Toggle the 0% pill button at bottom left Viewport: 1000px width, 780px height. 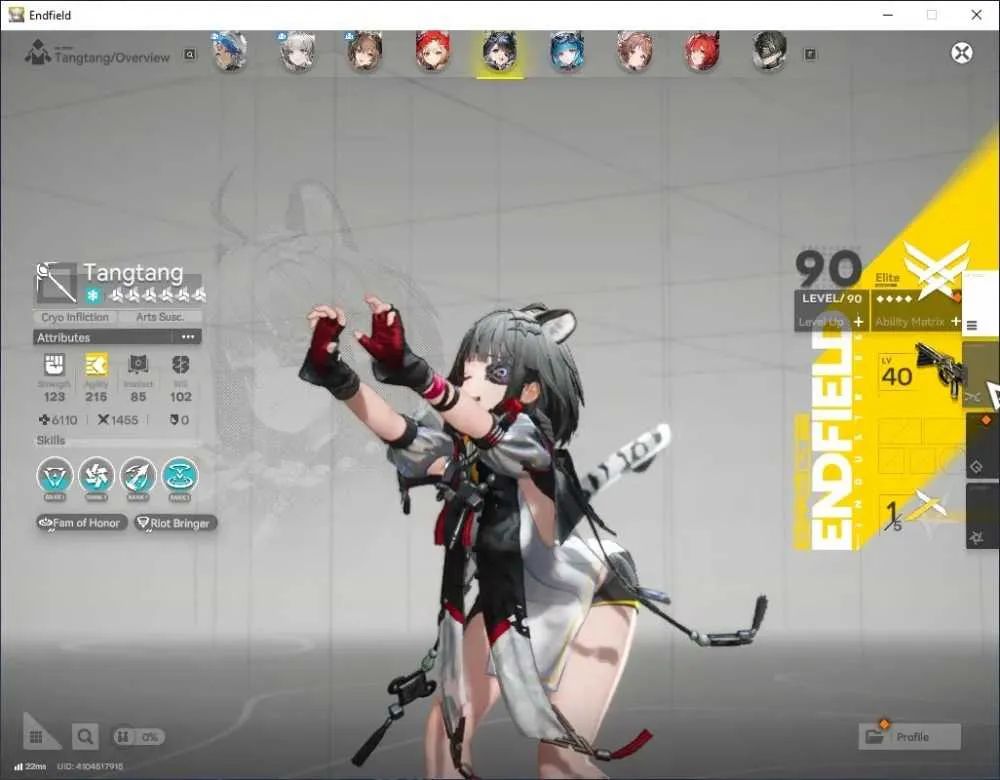[x=138, y=737]
